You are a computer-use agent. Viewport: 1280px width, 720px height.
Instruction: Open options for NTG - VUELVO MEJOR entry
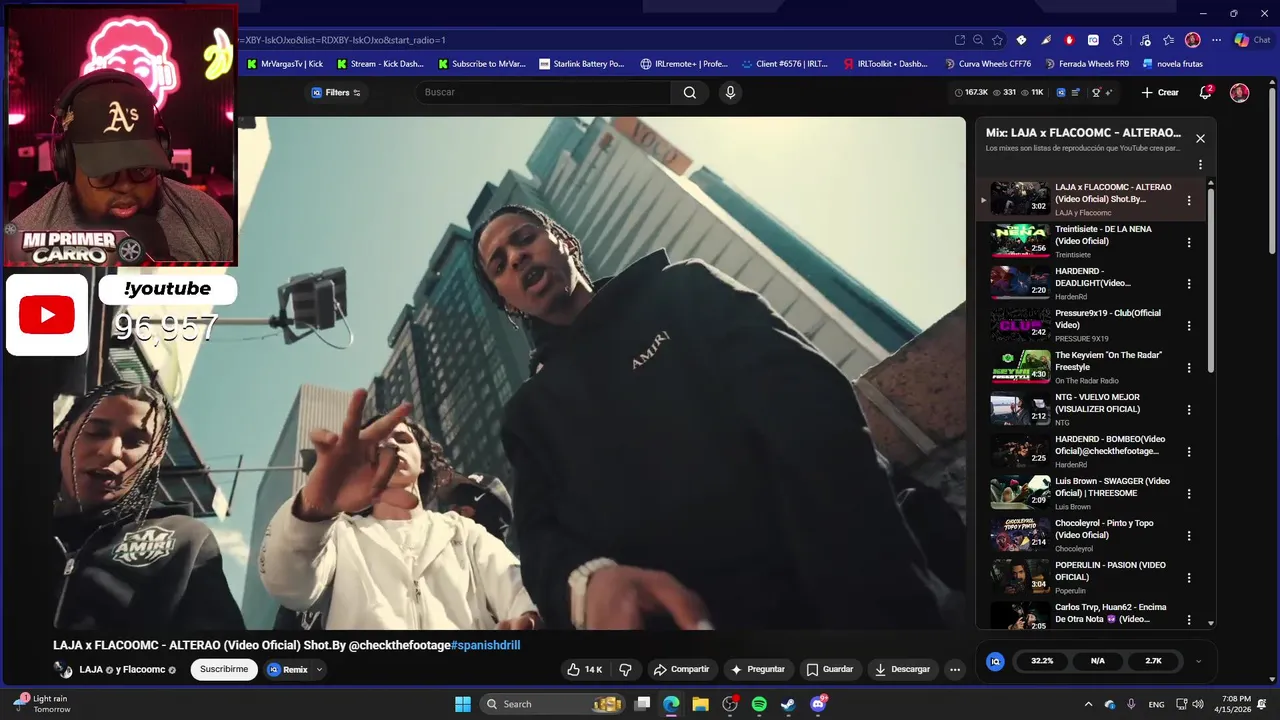pos(1189,410)
